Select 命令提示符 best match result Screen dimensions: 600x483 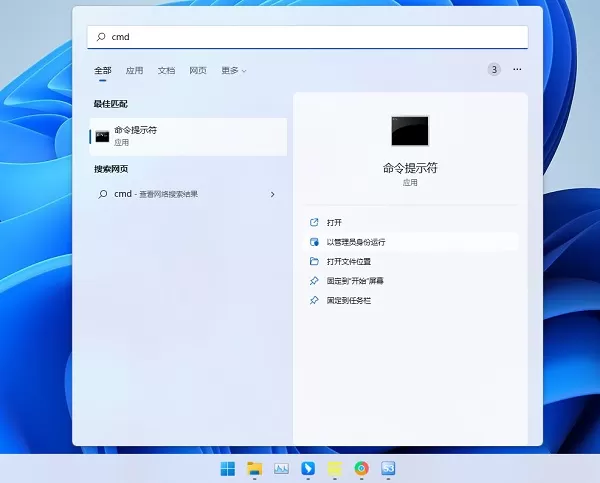click(188, 137)
